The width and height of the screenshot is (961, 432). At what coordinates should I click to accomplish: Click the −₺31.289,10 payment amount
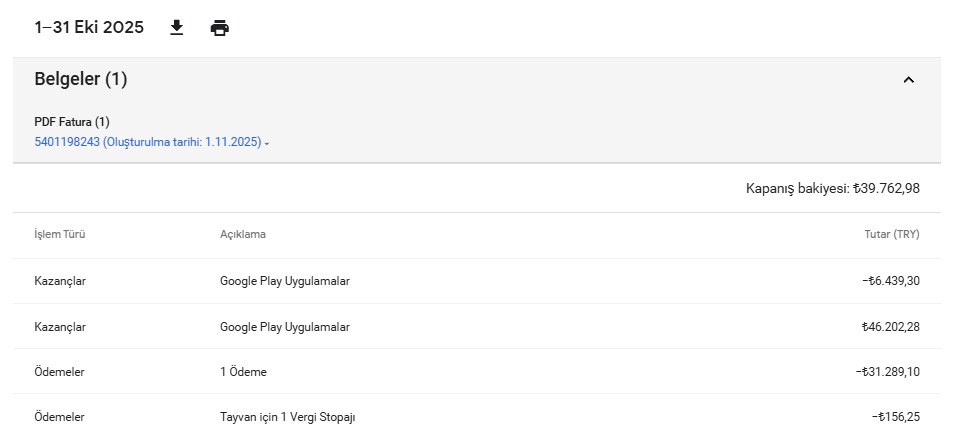pos(887,372)
